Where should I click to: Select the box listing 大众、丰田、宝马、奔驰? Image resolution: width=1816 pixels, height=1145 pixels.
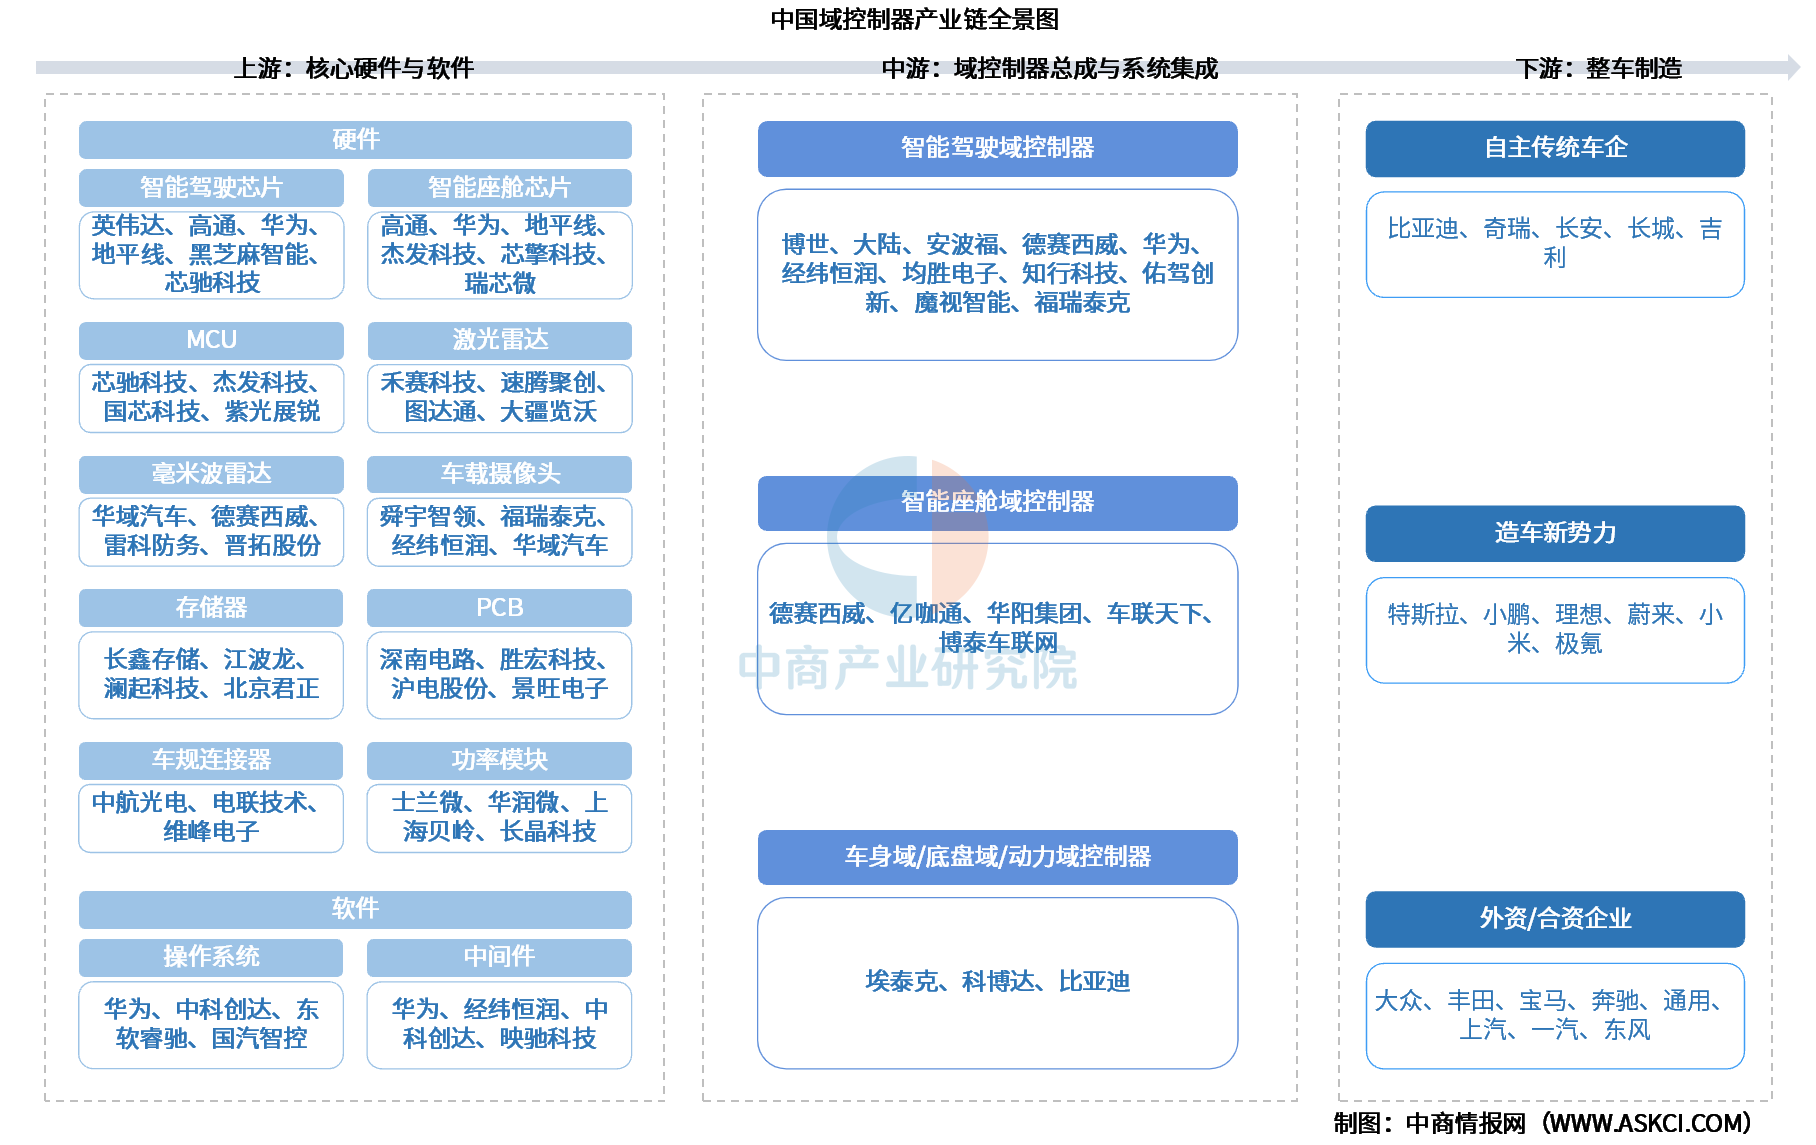1556,1016
